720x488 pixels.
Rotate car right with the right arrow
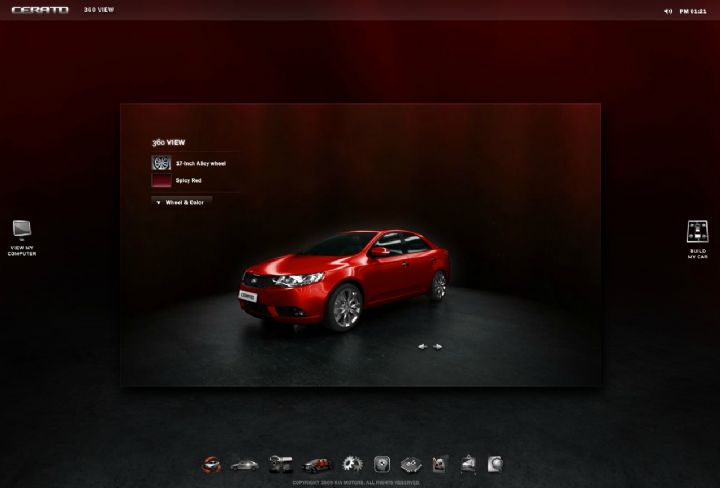pyautogui.click(x=438, y=347)
